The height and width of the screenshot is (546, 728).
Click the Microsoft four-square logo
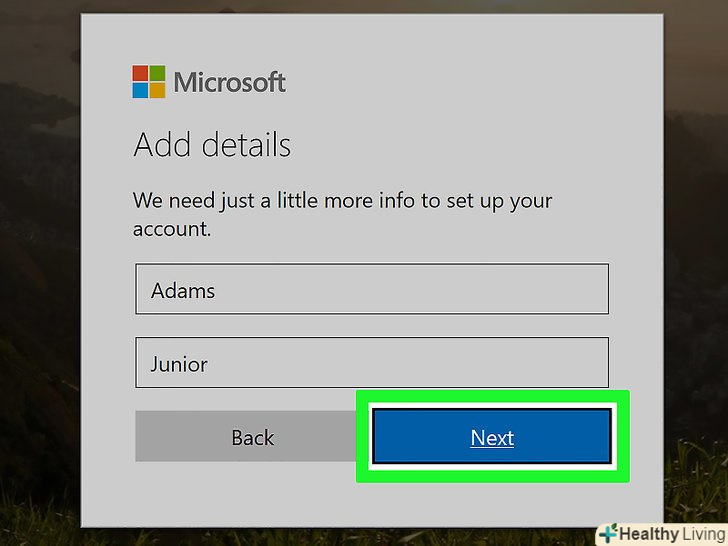pos(149,82)
